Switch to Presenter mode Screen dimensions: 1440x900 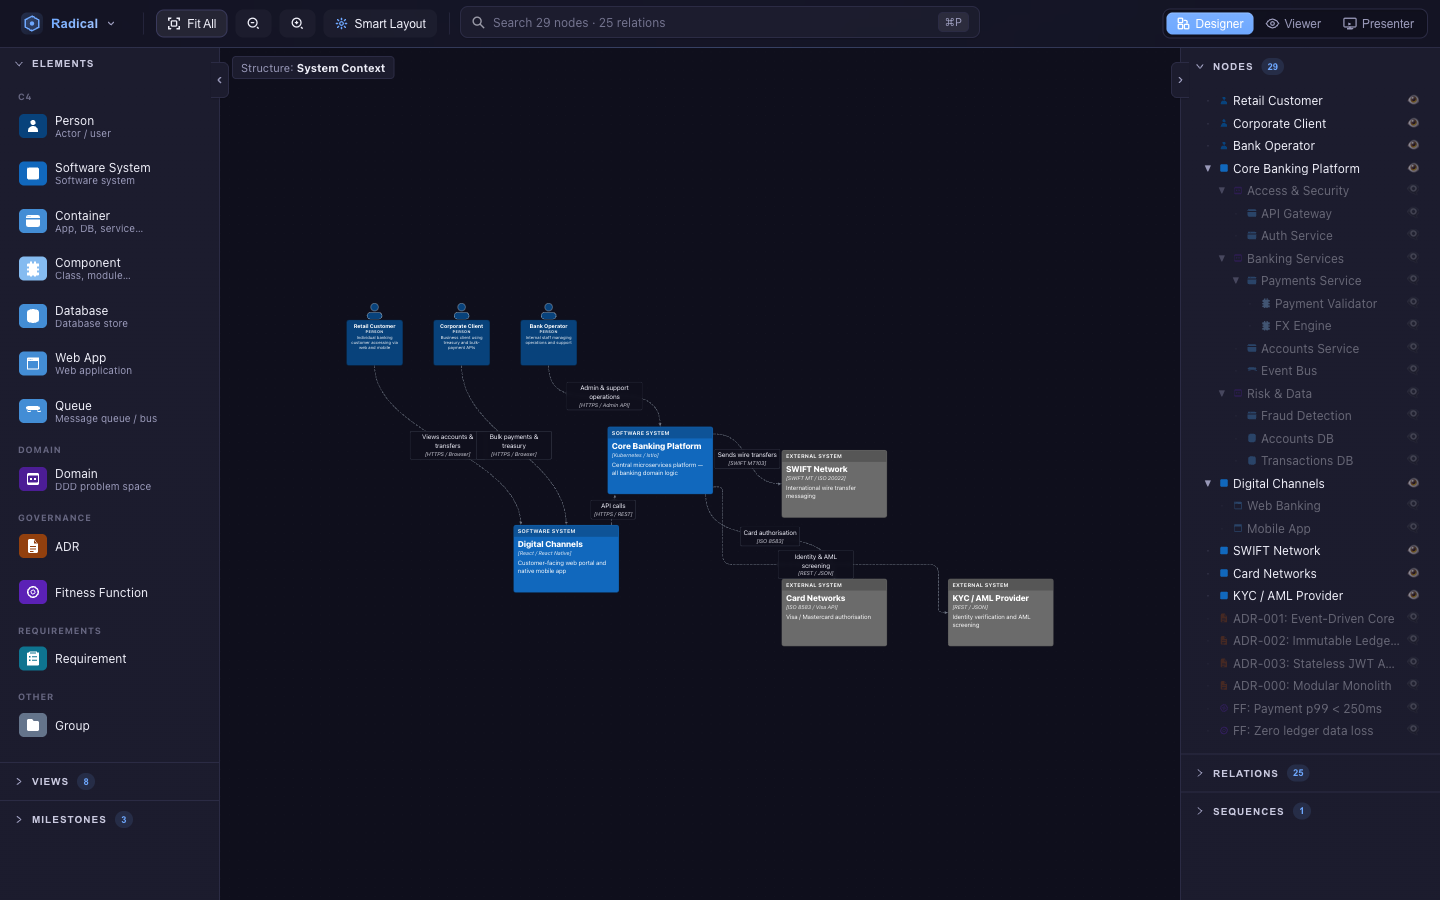(1378, 23)
